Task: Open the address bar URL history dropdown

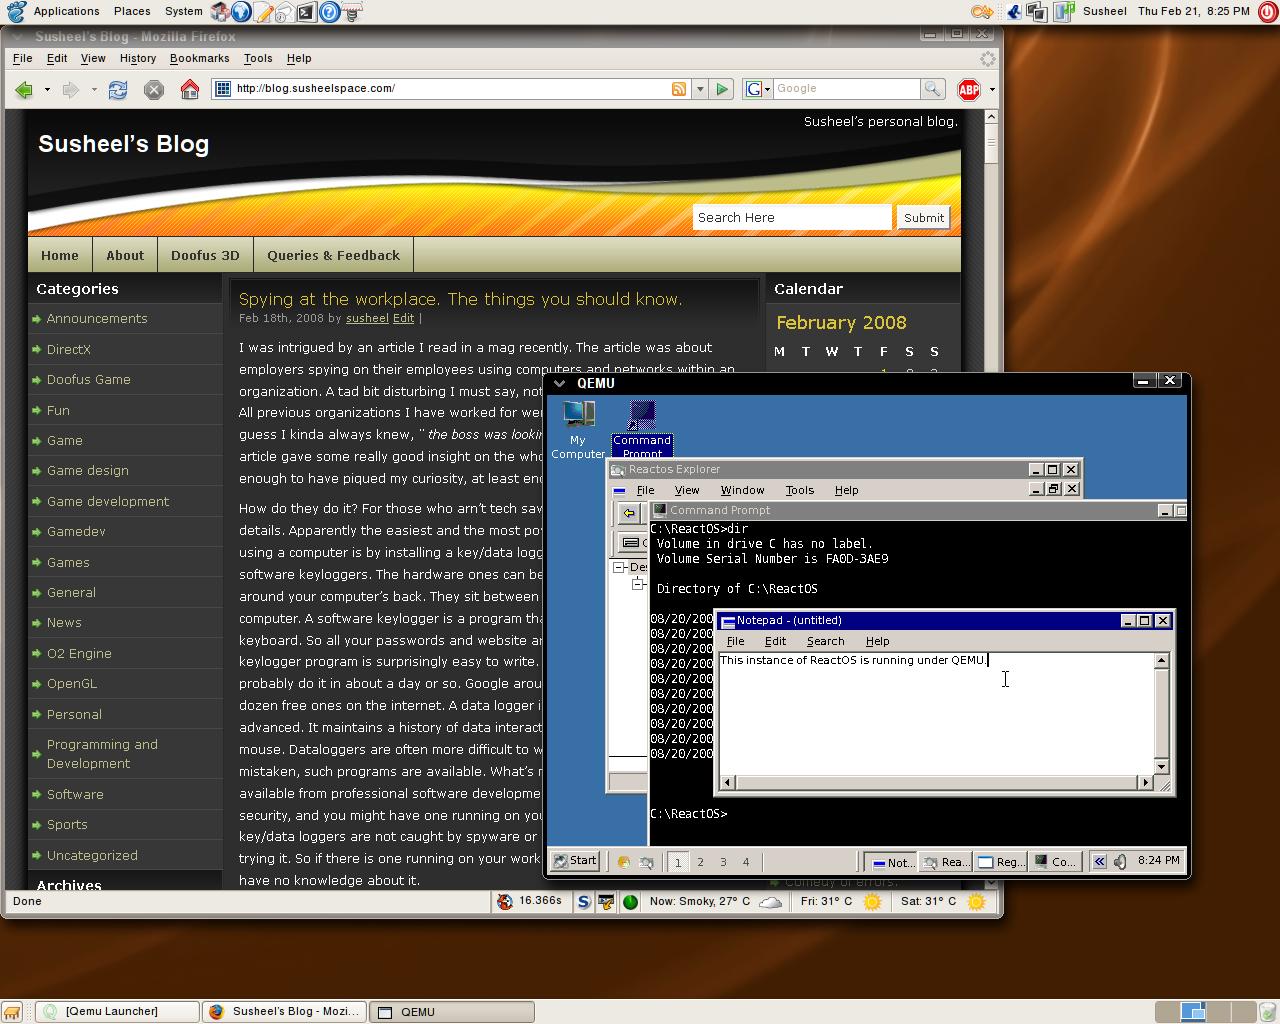Action: (700, 89)
